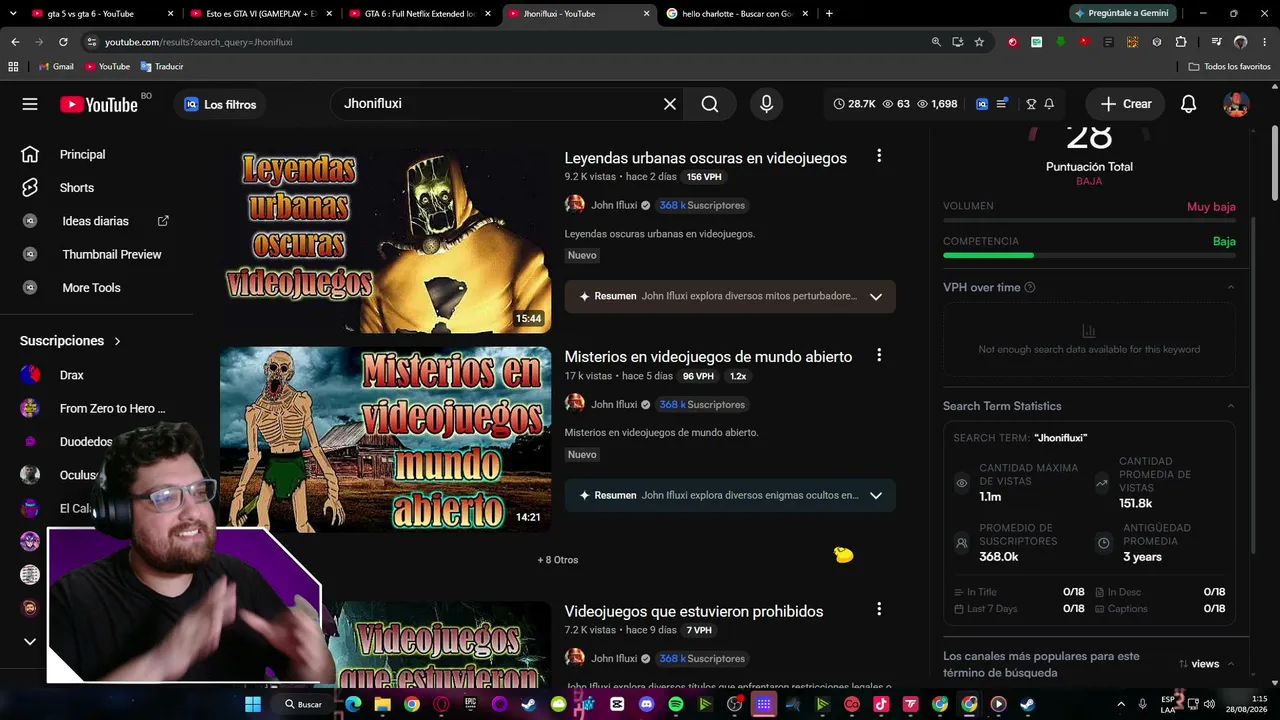The width and height of the screenshot is (1280, 720).
Task: Open the vidIQ icon in the stats bar
Action: point(982,104)
